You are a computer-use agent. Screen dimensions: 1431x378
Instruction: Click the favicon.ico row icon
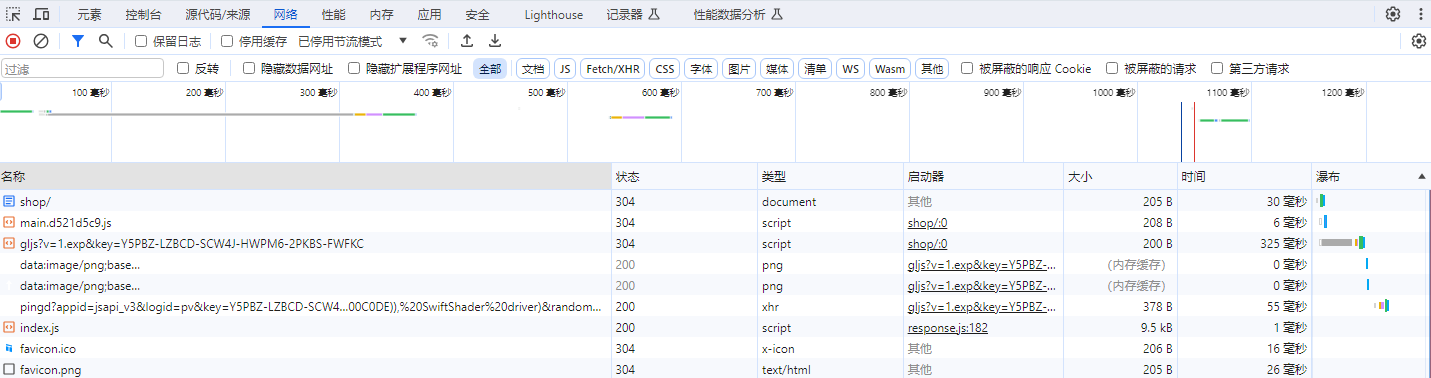click(9, 349)
